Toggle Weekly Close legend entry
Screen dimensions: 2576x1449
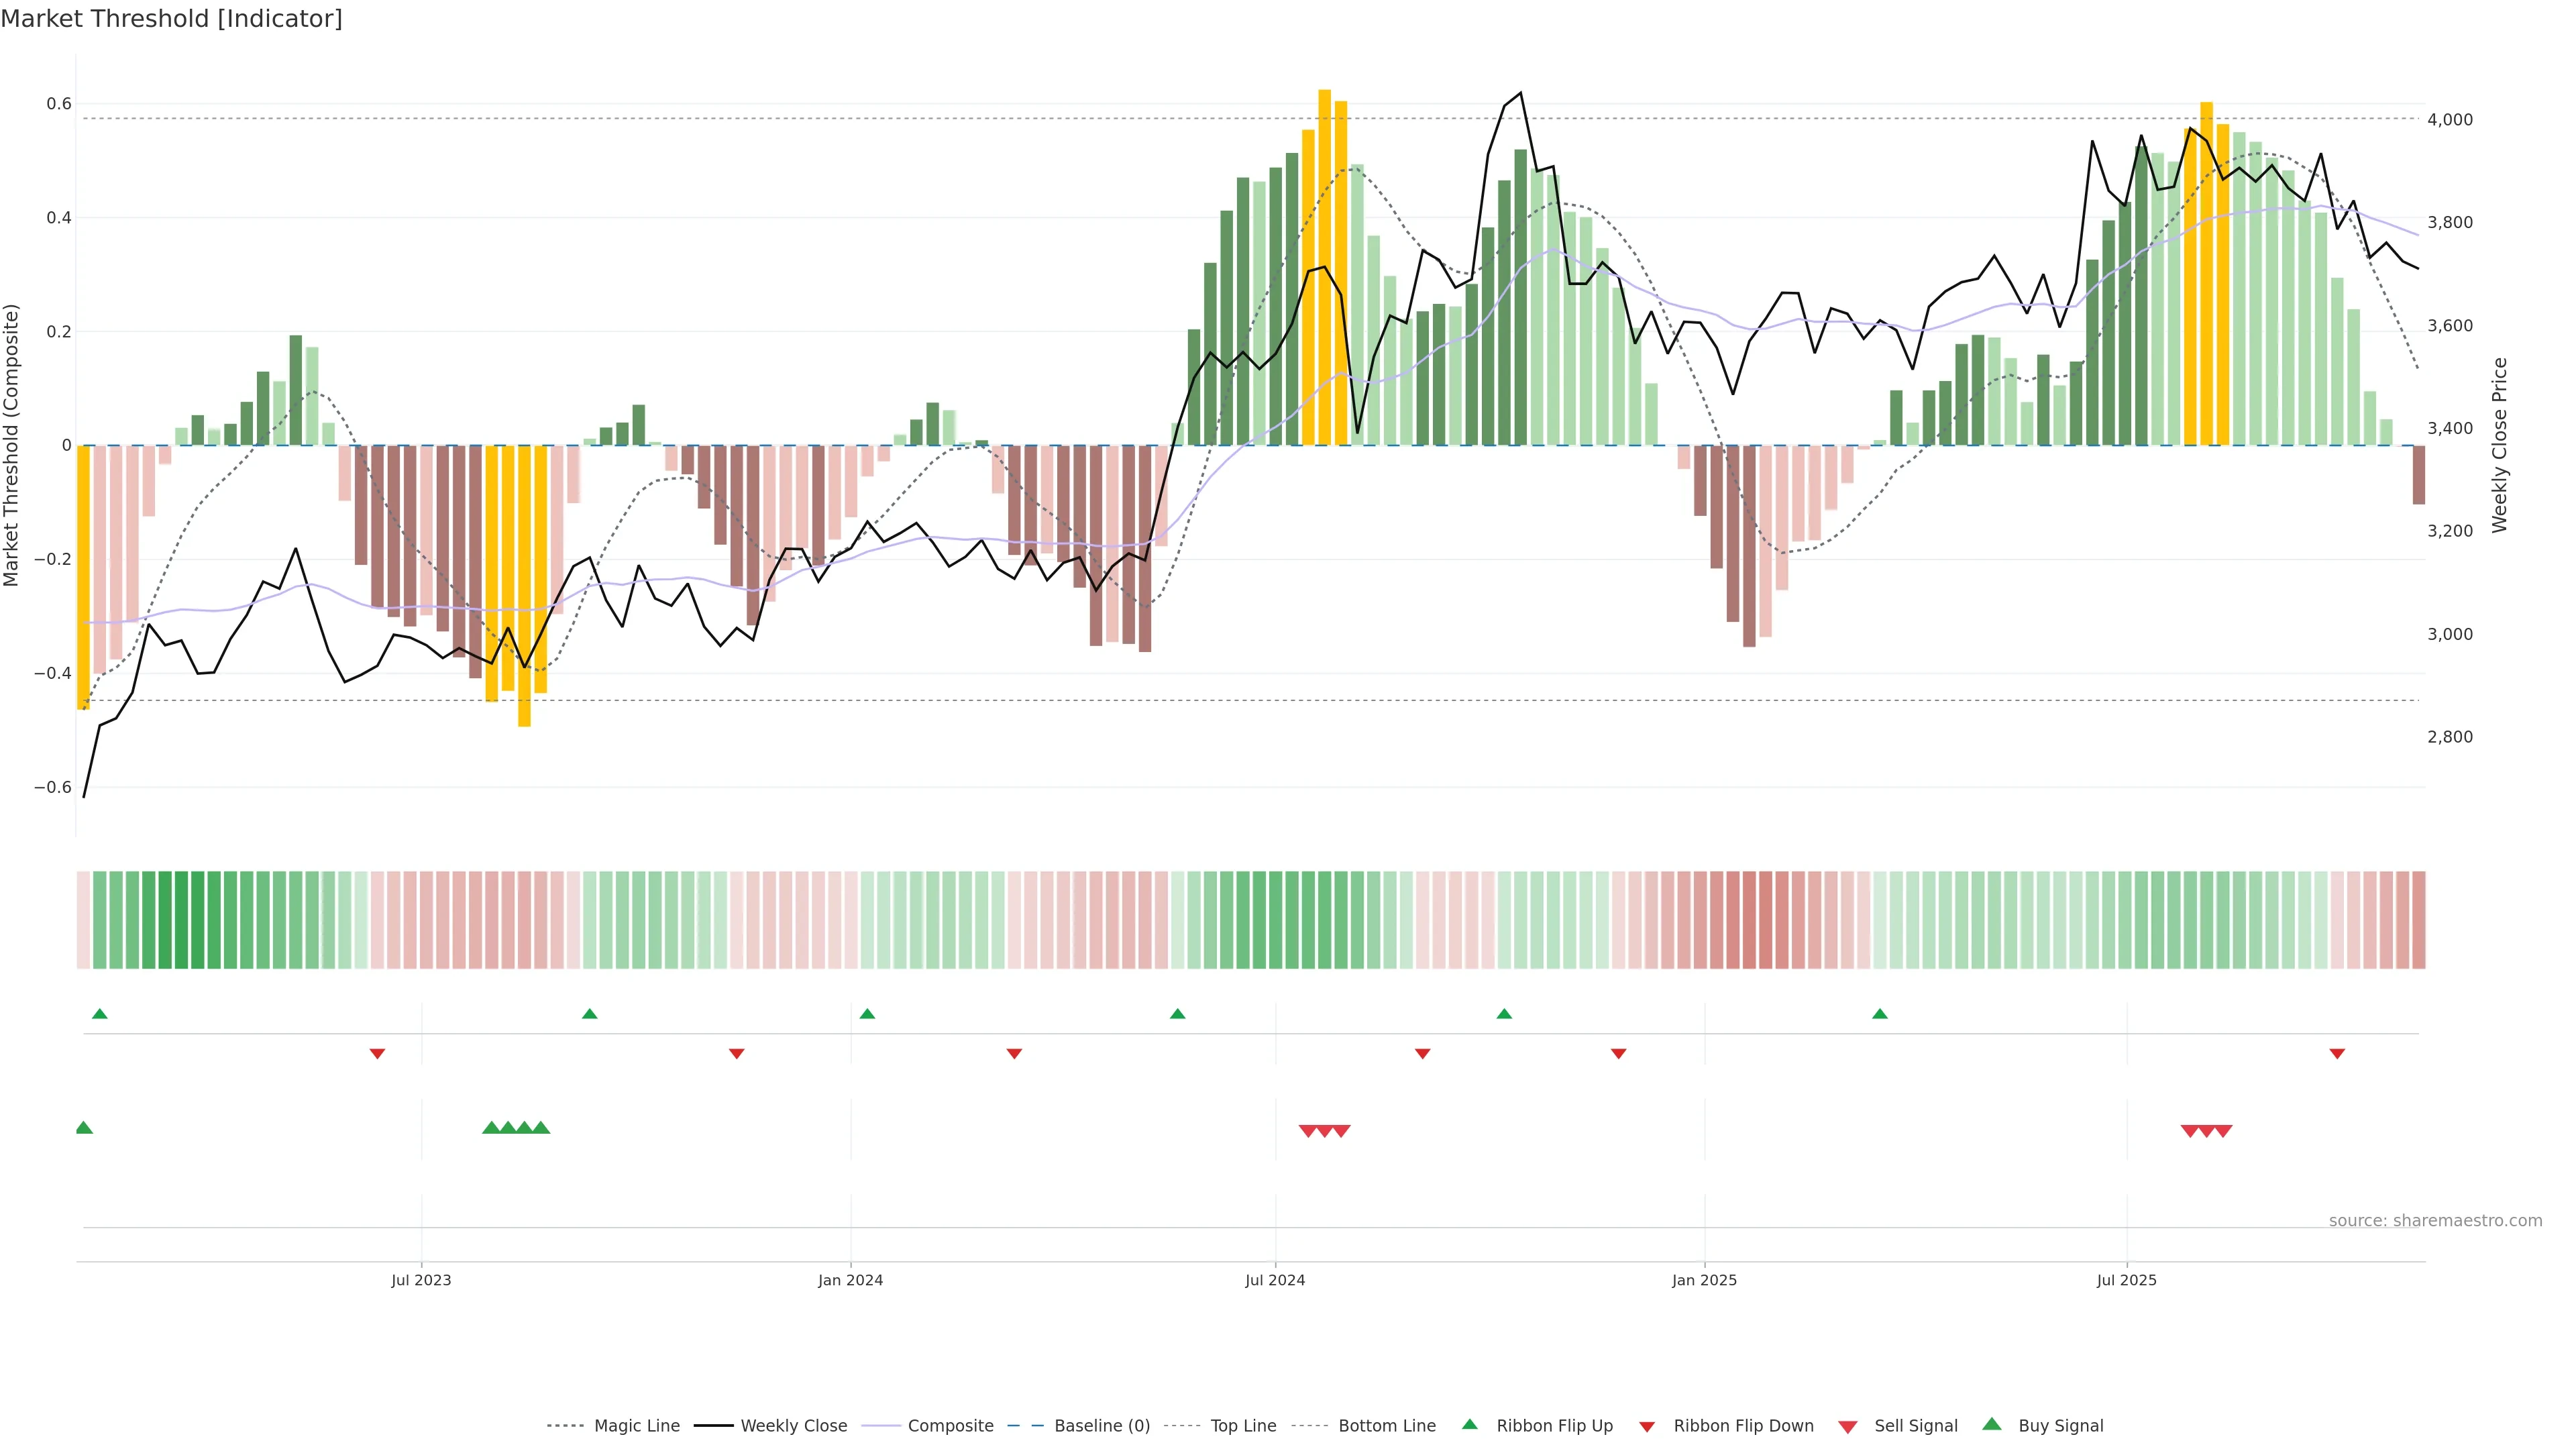(x=793, y=1426)
